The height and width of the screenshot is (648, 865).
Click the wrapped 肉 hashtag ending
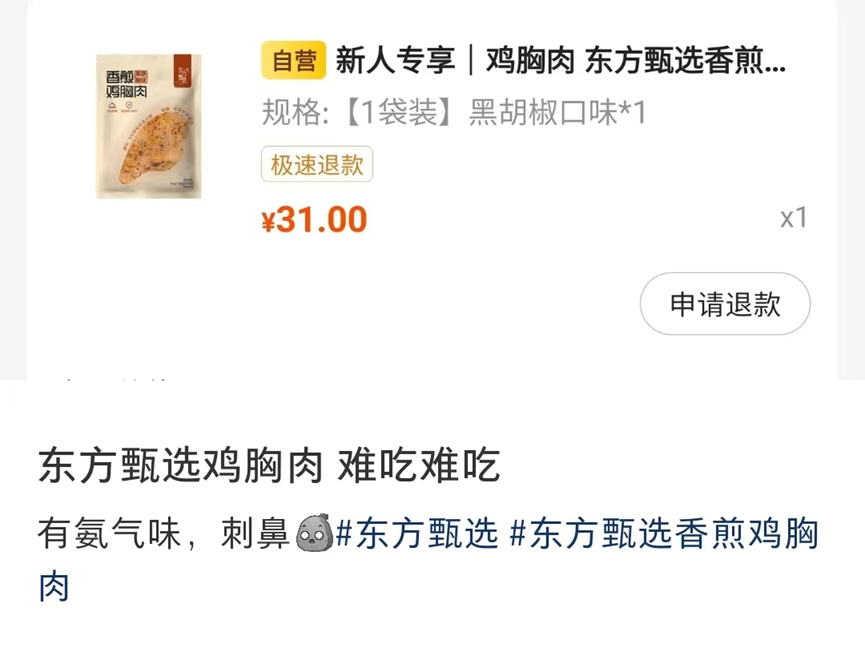pos(54,586)
